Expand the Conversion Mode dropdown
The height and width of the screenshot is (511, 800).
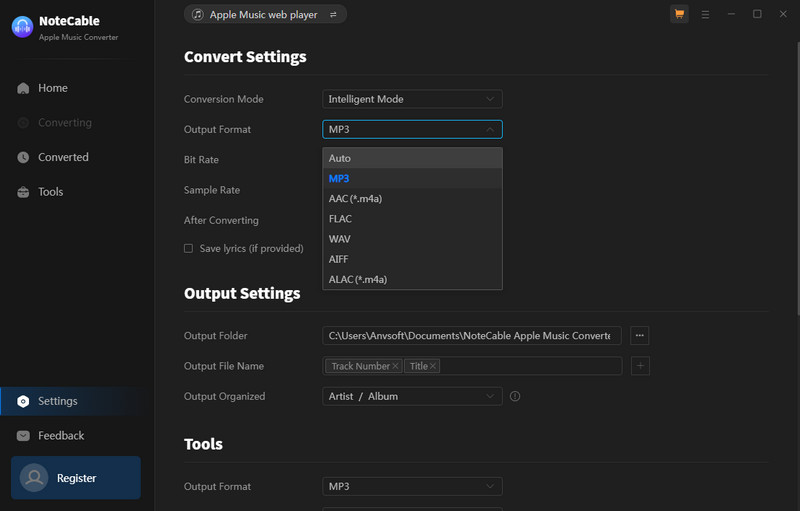[x=412, y=99]
